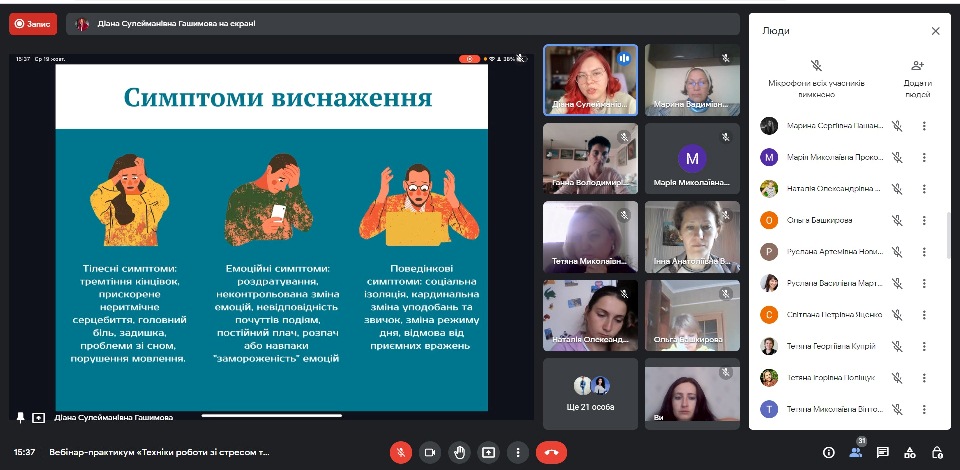Click the meeting title Вебінар-практикум

coord(160,452)
